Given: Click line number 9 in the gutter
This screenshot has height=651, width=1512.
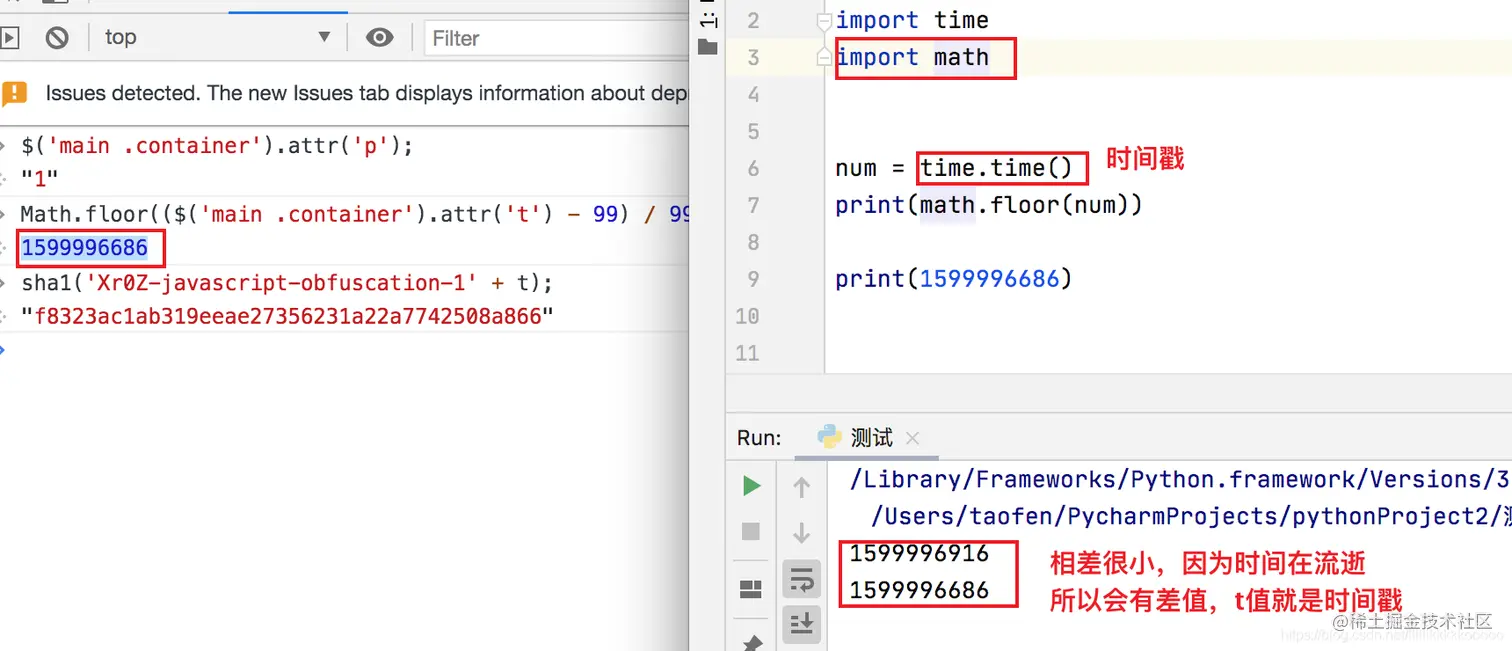Looking at the screenshot, I should [753, 280].
